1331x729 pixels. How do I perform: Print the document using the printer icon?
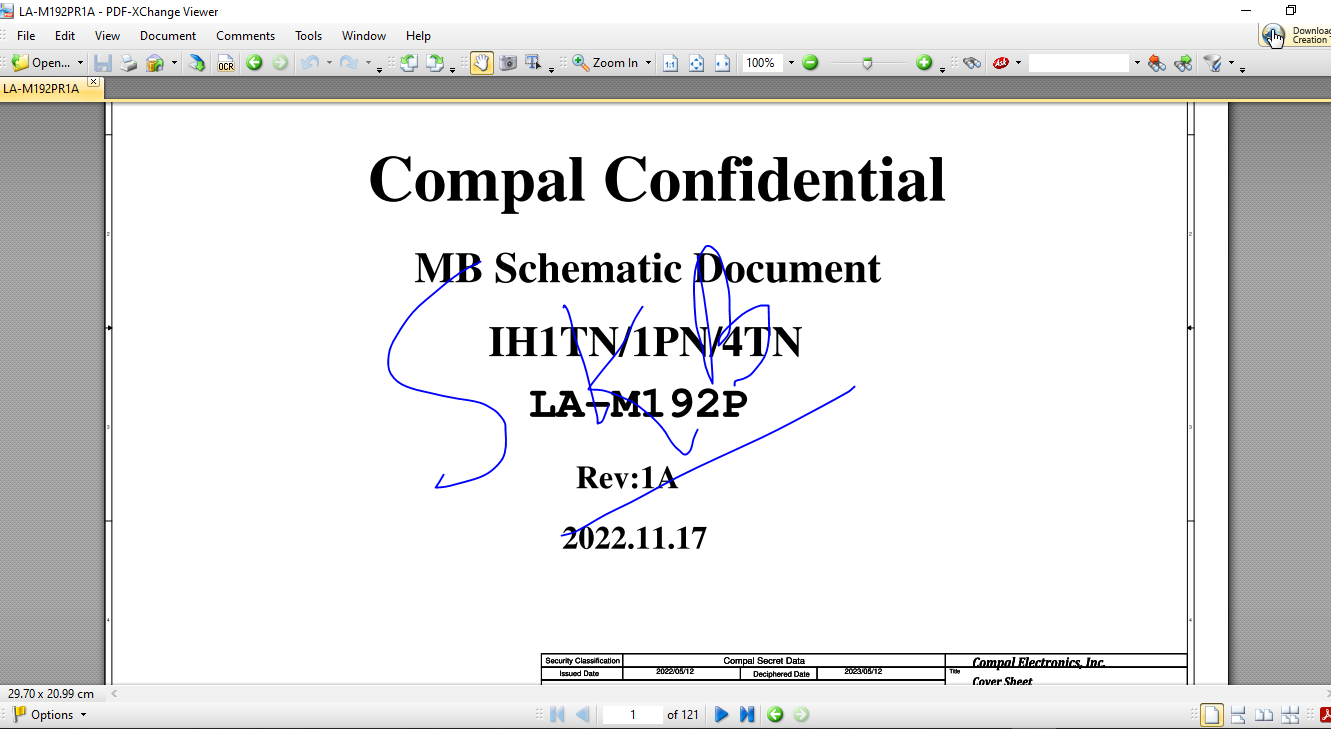point(129,63)
